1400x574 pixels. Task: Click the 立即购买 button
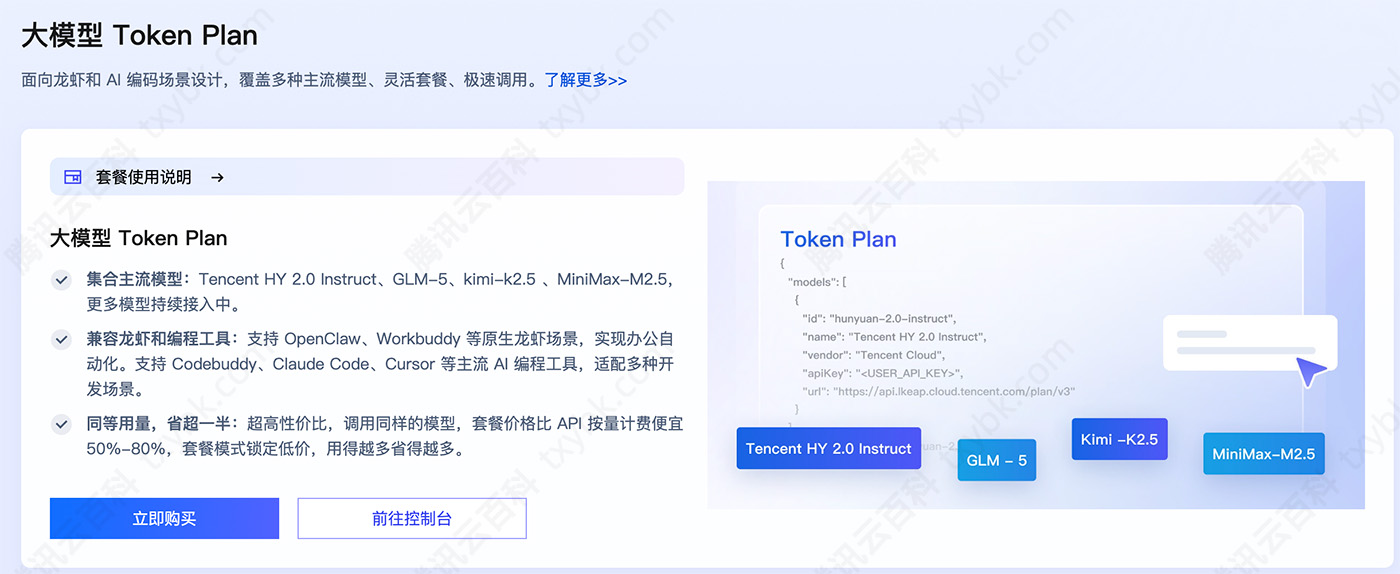[x=164, y=518]
